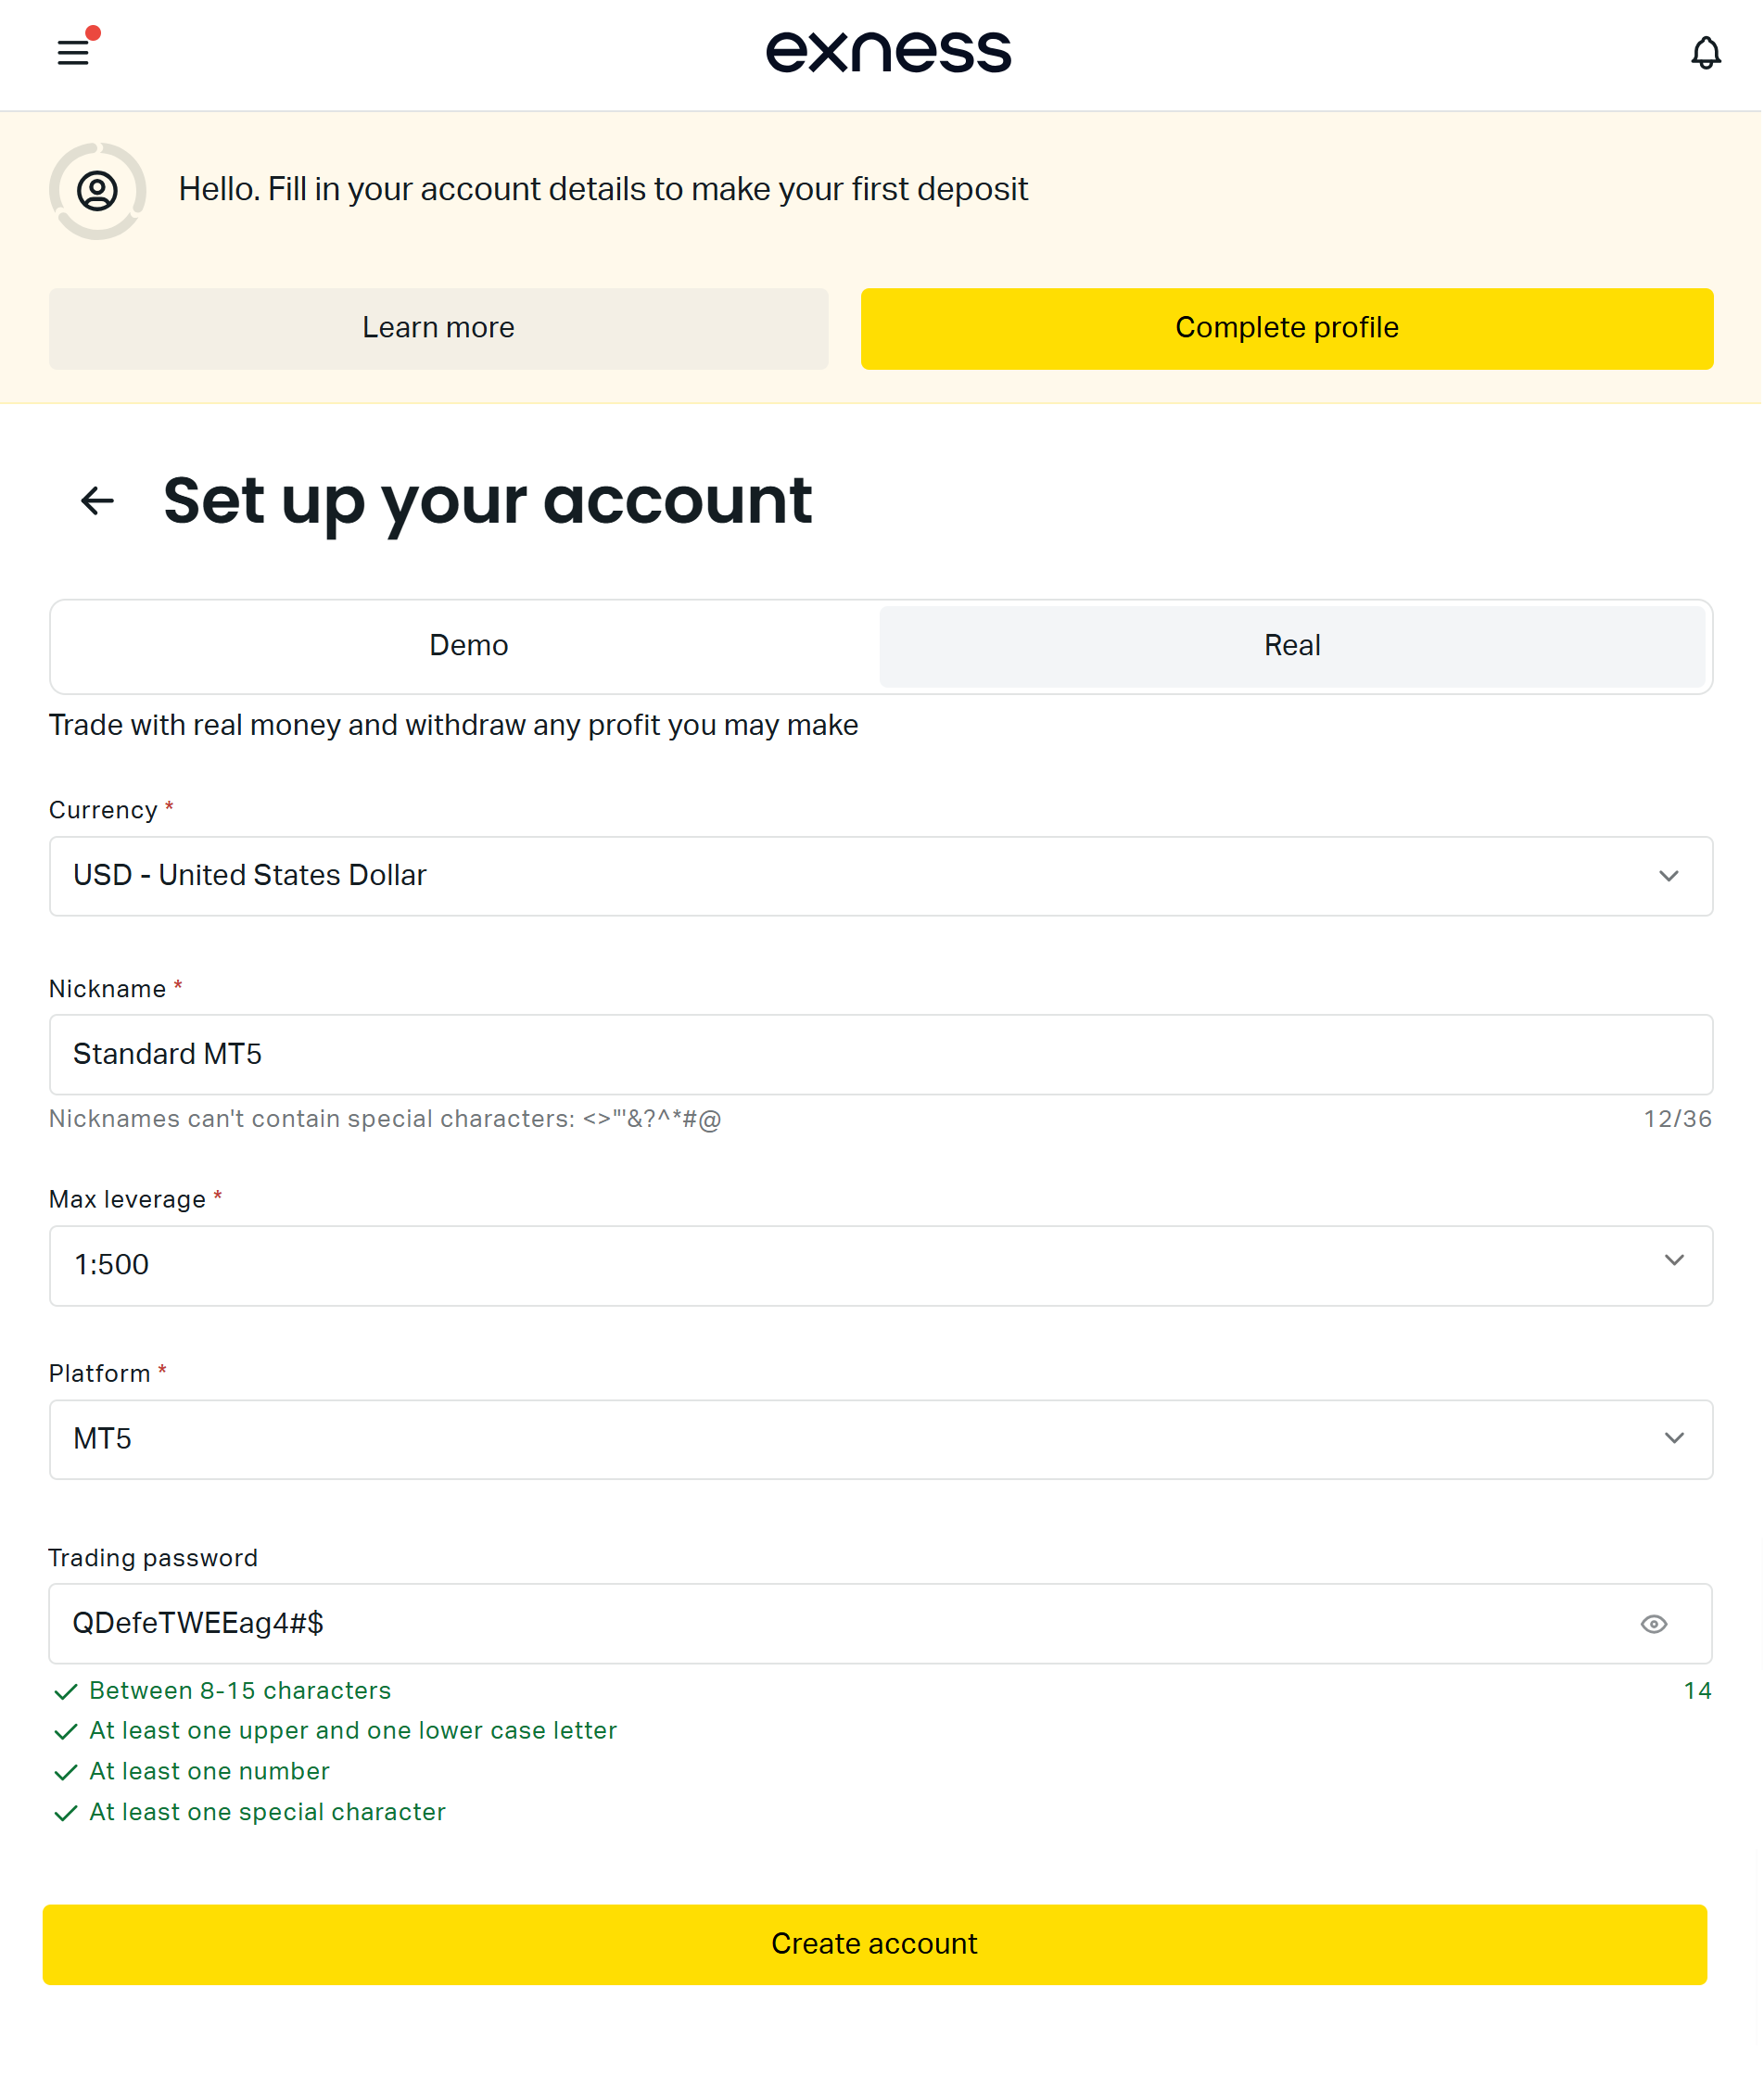Viewport: 1764px width, 2076px height.
Task: Open the hamburger menu
Action: click(73, 52)
